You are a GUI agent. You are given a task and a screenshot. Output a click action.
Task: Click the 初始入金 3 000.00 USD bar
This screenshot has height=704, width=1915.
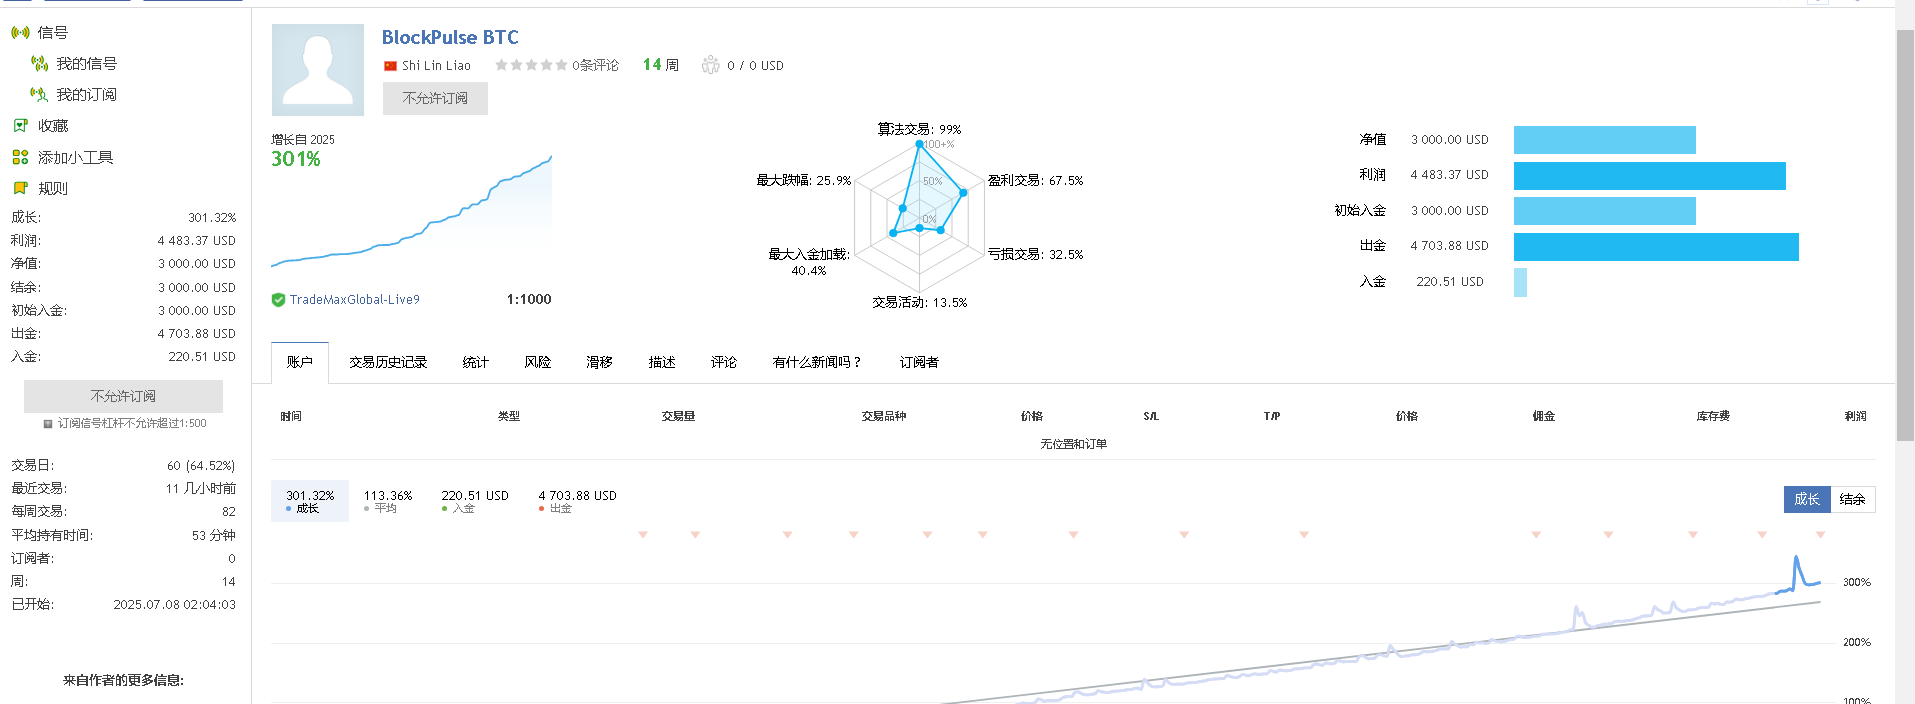tap(1605, 211)
